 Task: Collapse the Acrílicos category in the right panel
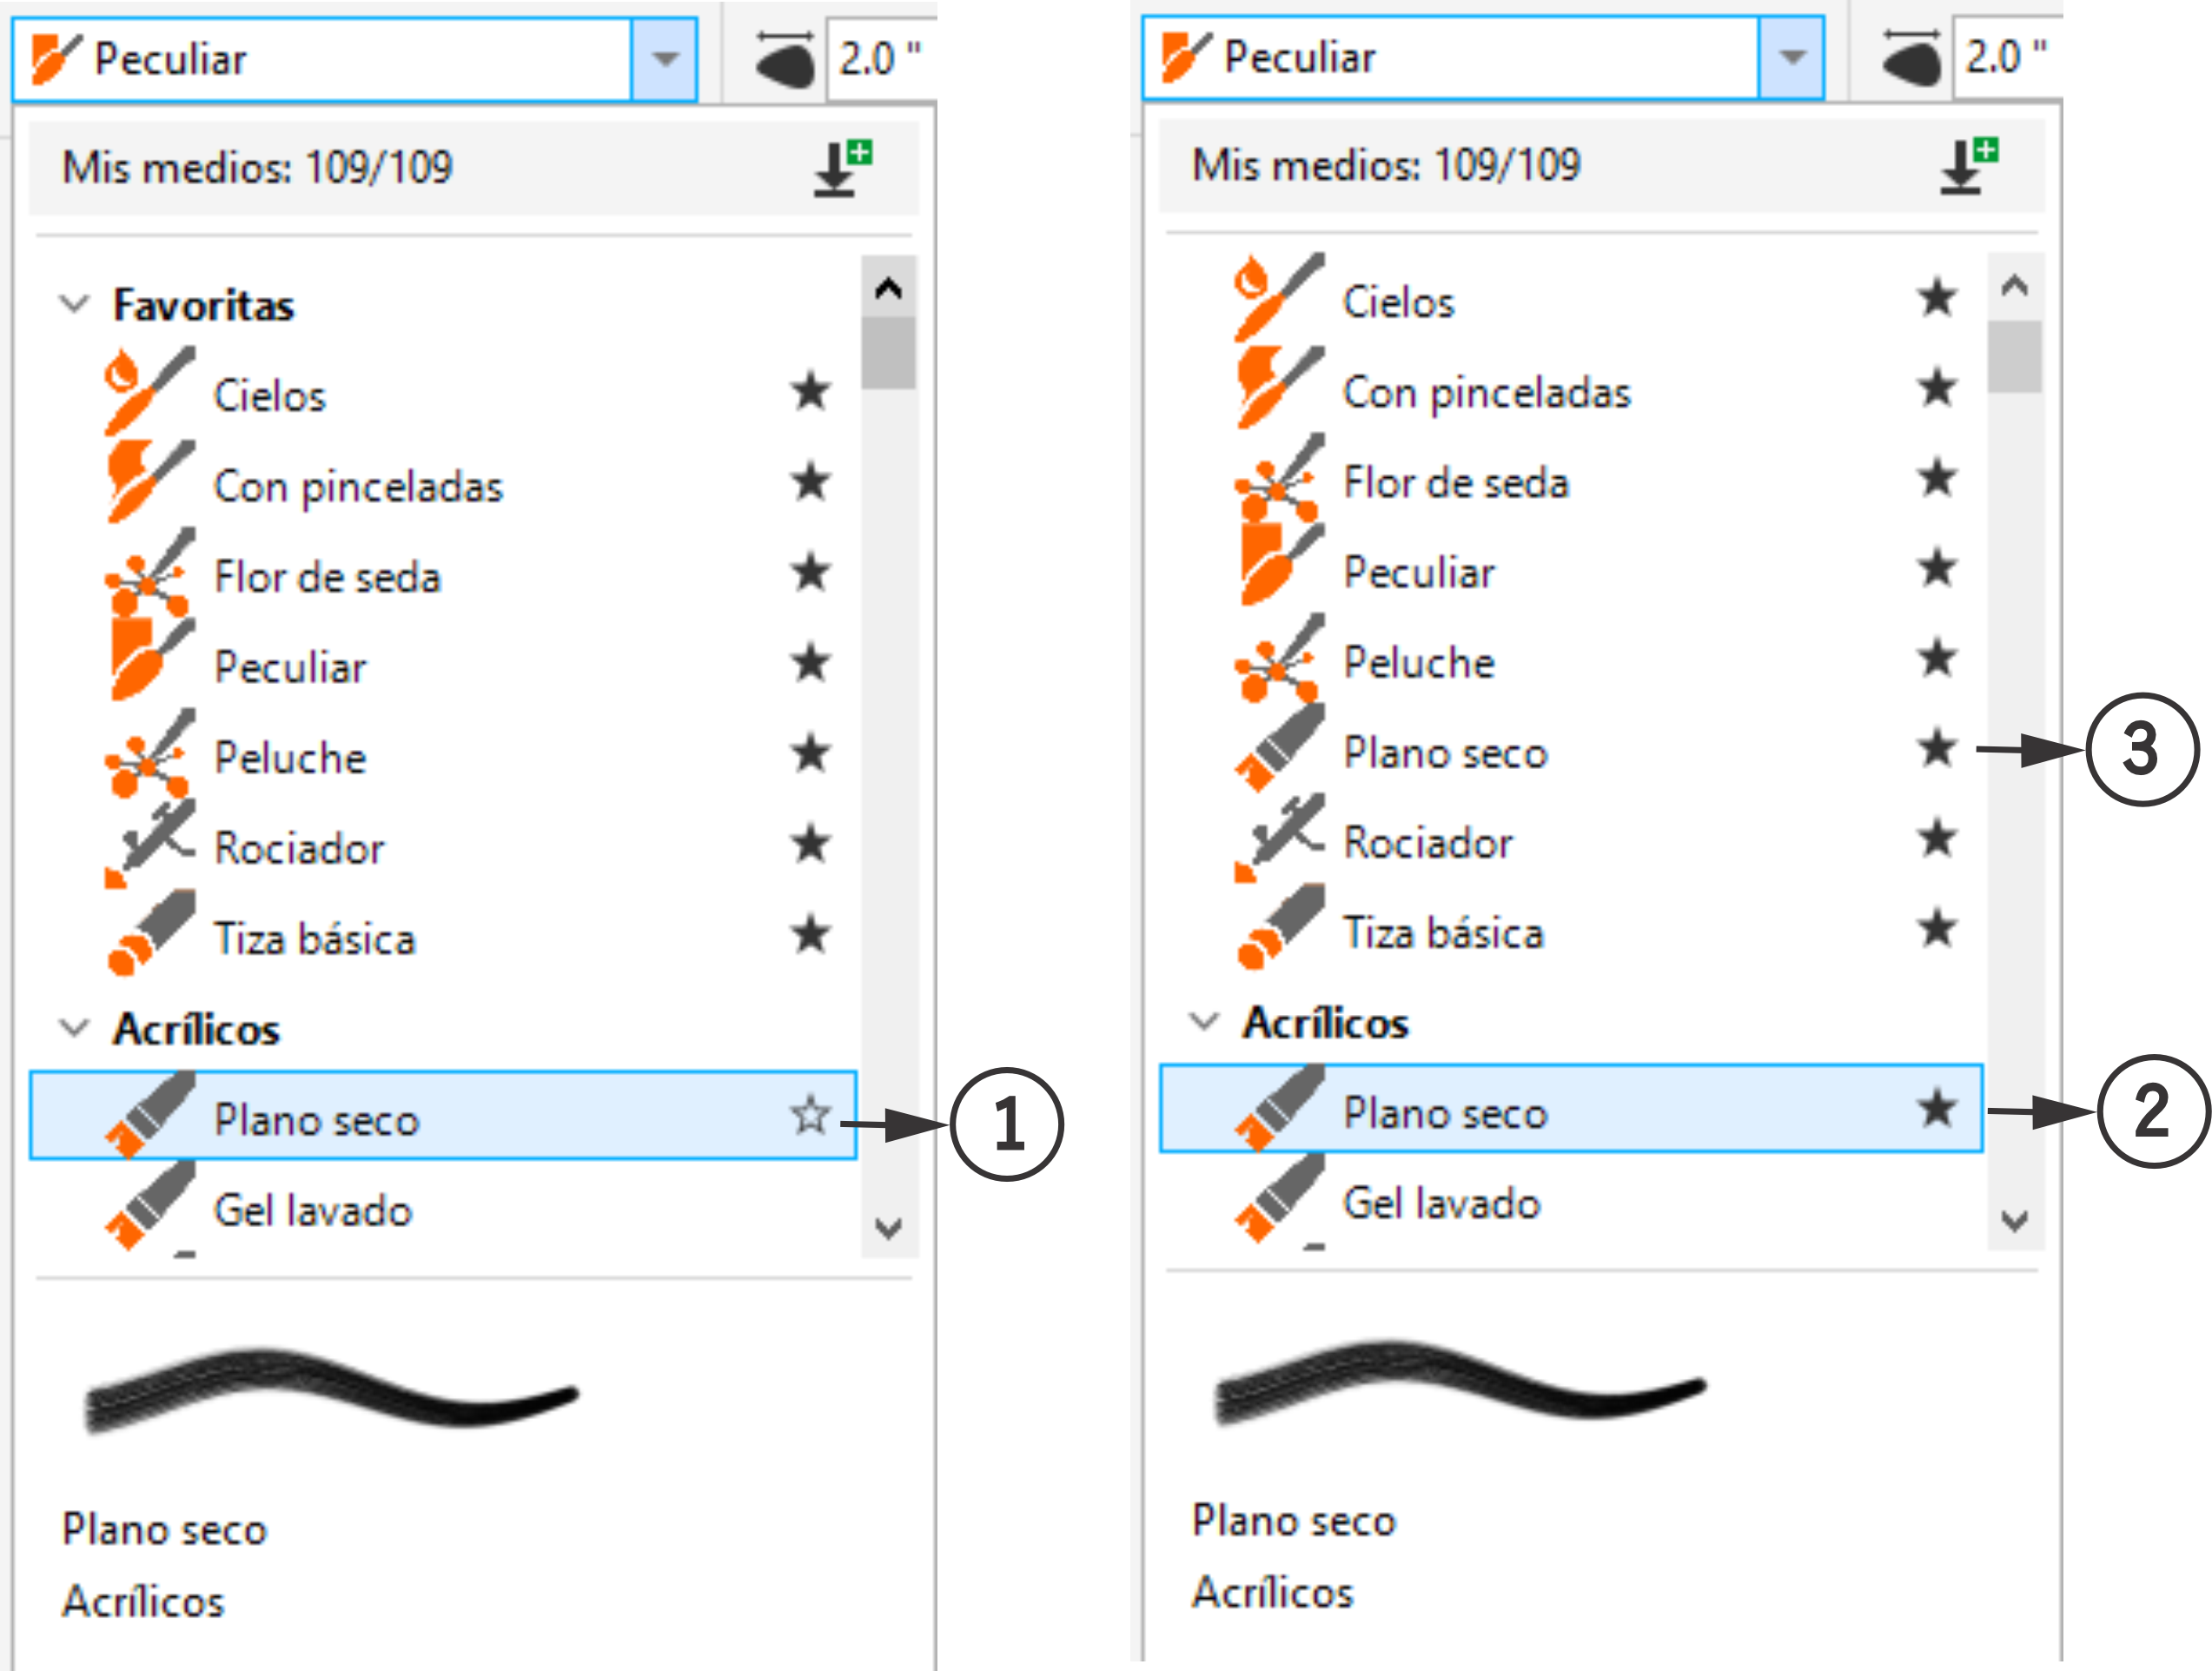[1204, 1021]
